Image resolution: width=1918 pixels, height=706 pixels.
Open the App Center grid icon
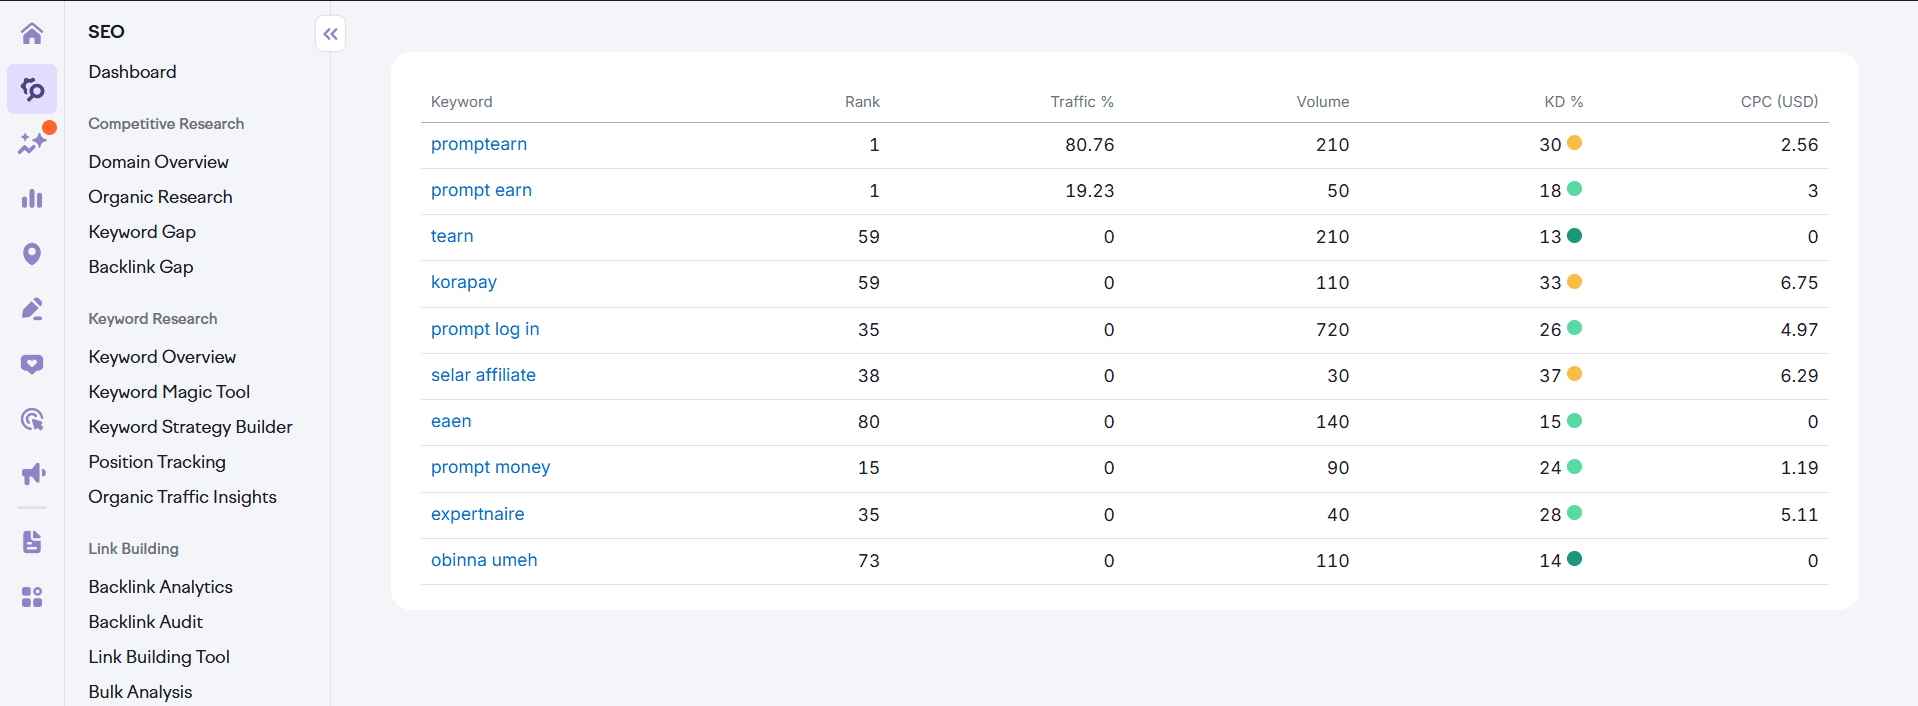[x=32, y=597]
